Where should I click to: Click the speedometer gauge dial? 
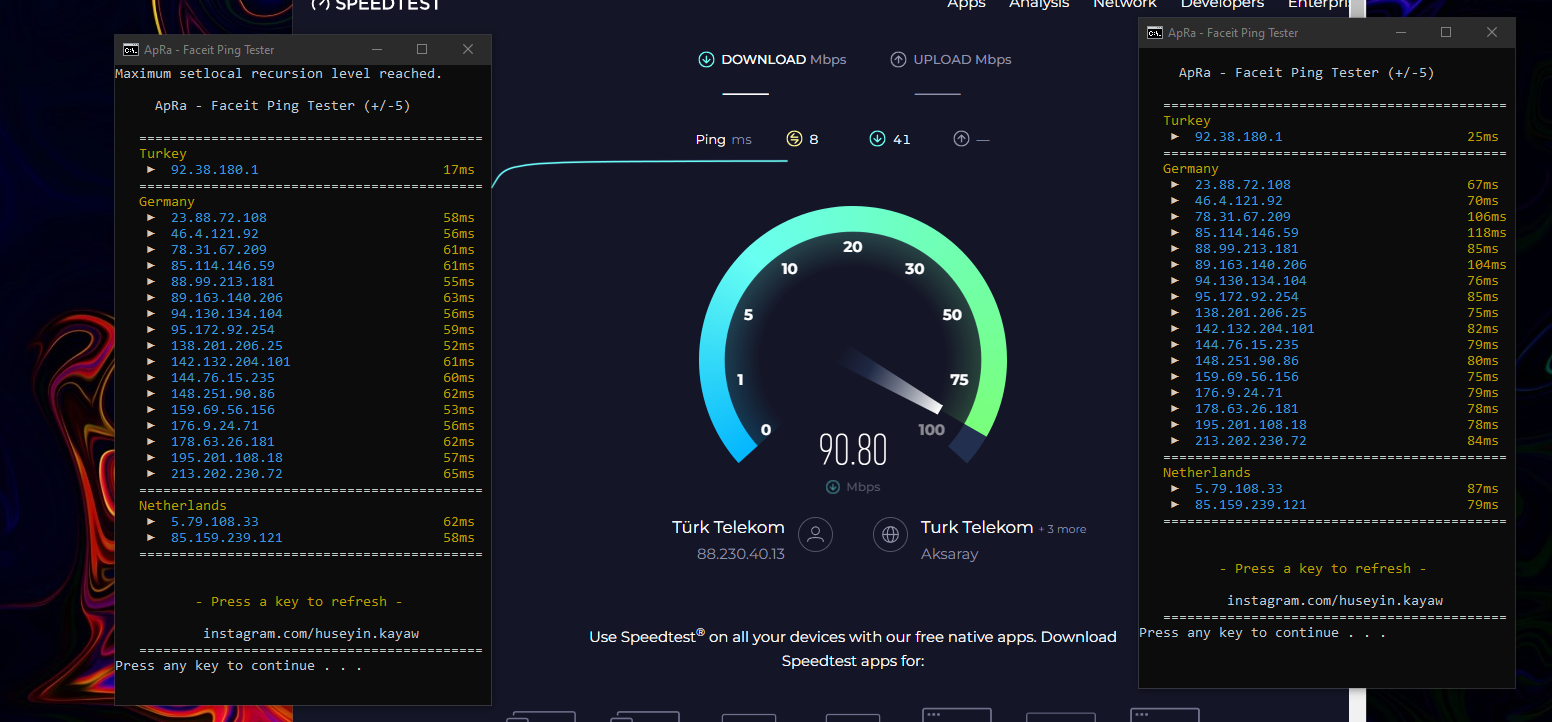click(853, 335)
